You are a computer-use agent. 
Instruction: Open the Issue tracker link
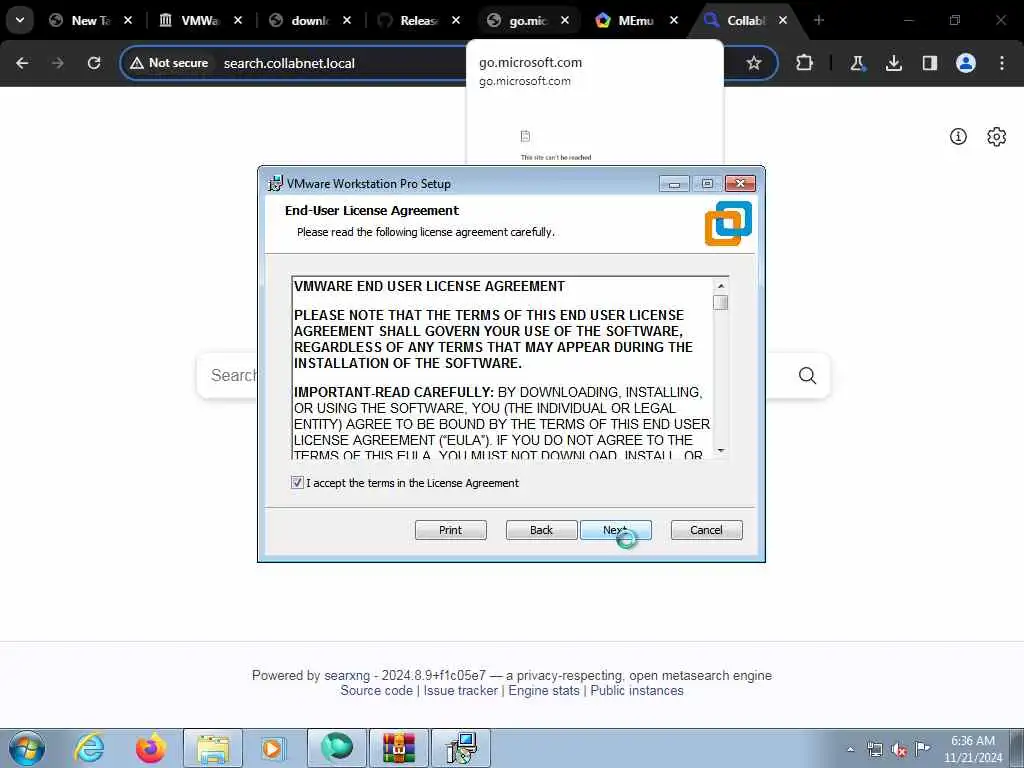click(x=460, y=691)
